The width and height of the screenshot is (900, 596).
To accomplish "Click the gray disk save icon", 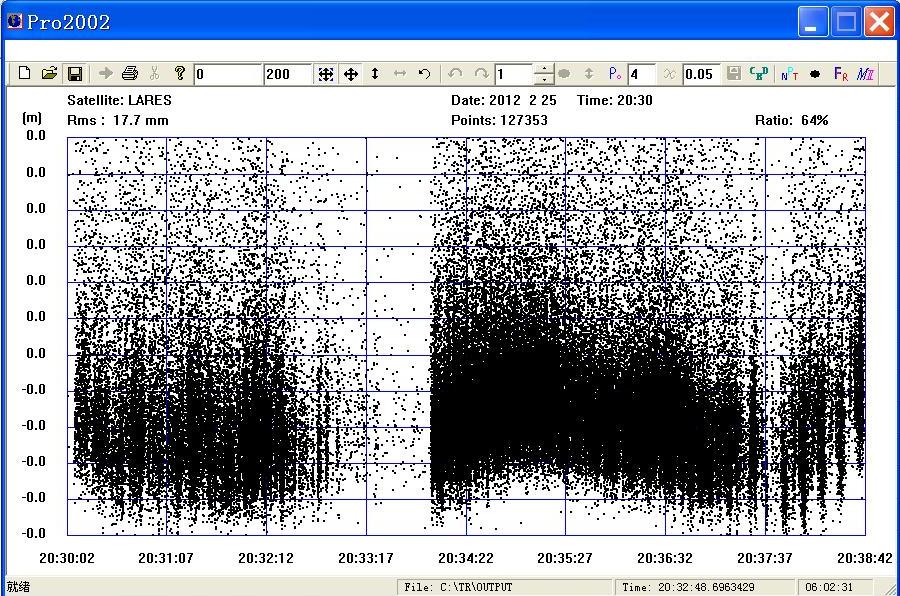I will pos(734,73).
